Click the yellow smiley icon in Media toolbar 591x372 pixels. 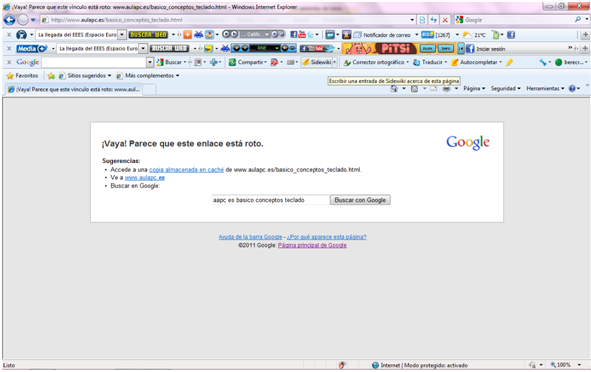[x=208, y=48]
